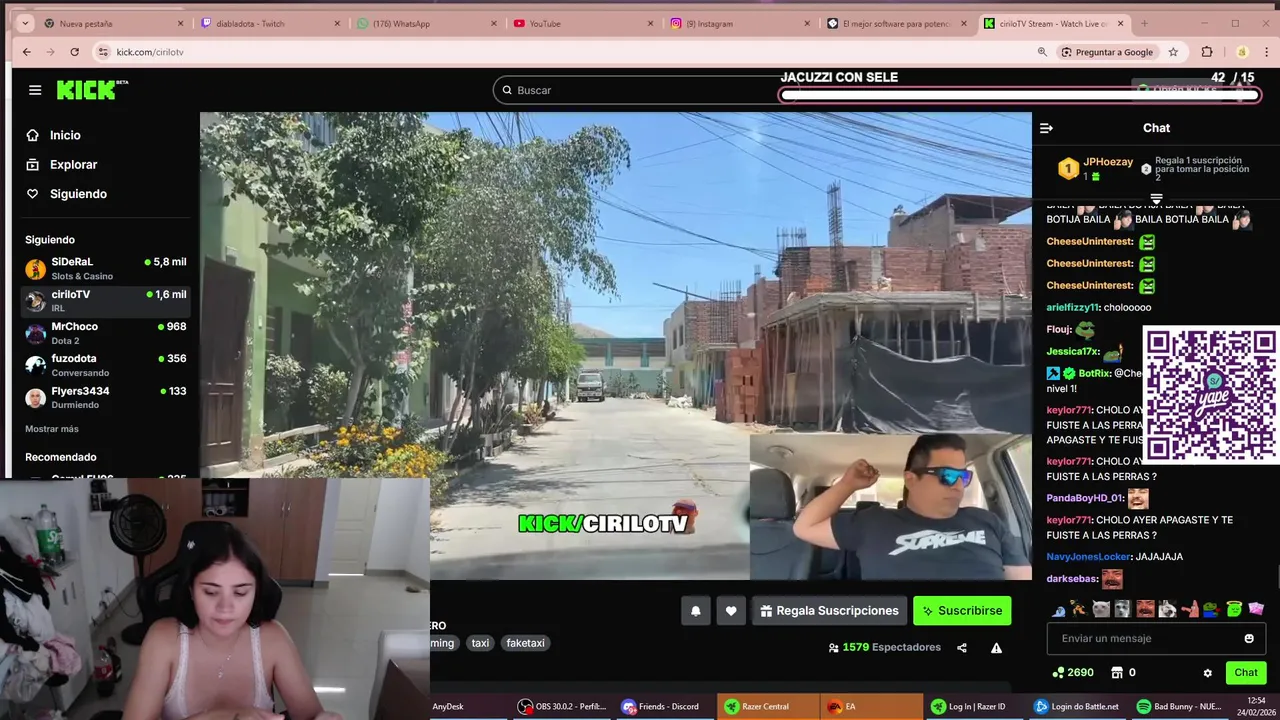The image size is (1280, 720).
Task: Focus the Buscar search field
Action: [640, 90]
